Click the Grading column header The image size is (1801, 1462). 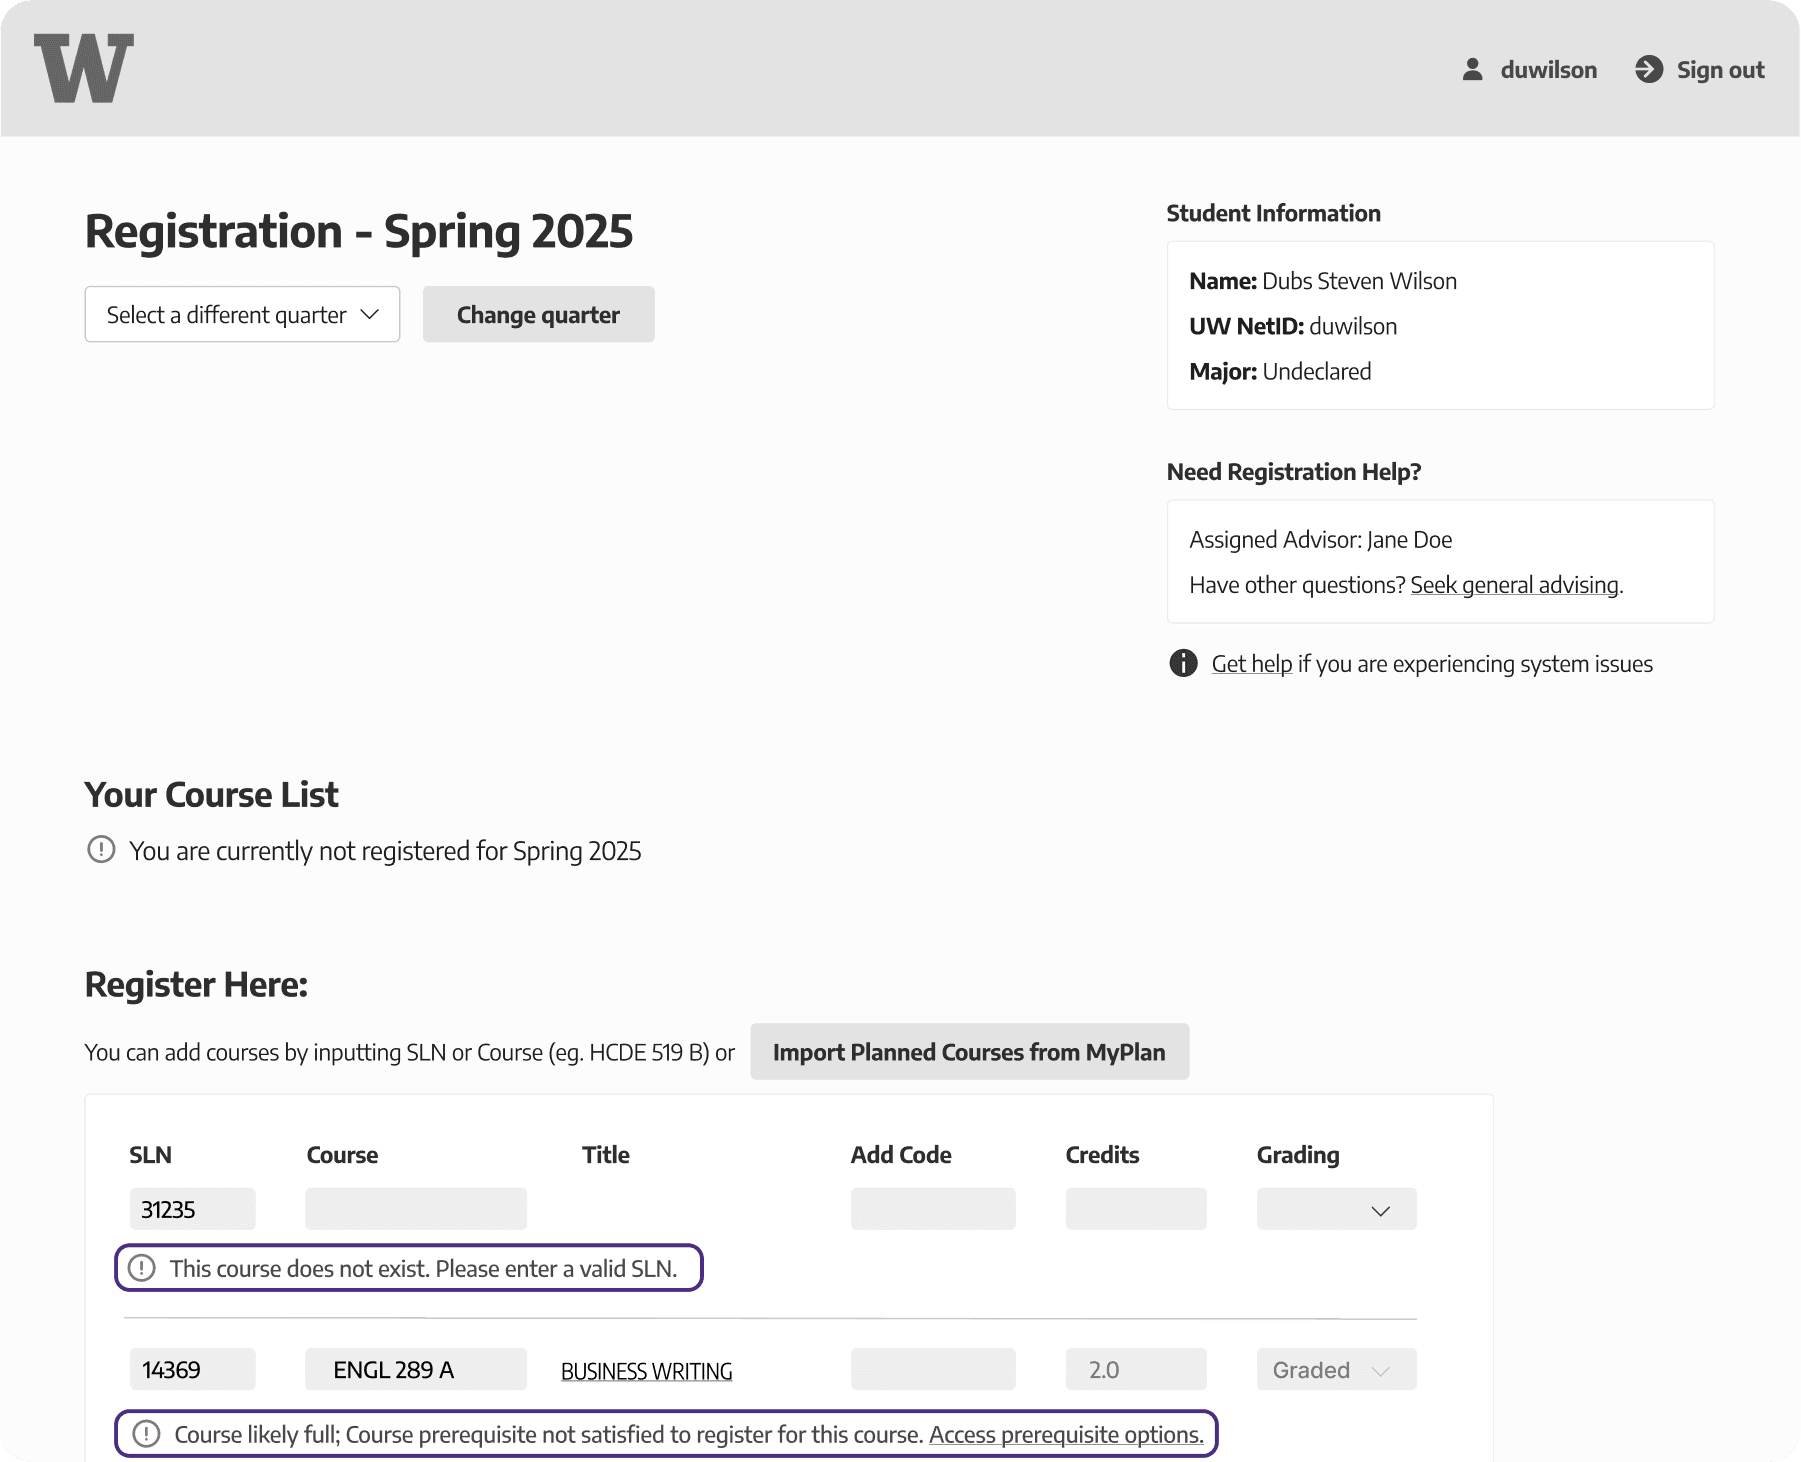pyautogui.click(x=1298, y=1155)
